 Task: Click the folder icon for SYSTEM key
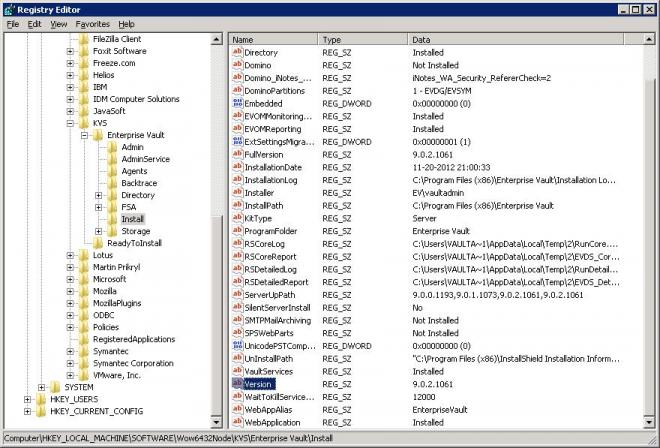click(55, 387)
